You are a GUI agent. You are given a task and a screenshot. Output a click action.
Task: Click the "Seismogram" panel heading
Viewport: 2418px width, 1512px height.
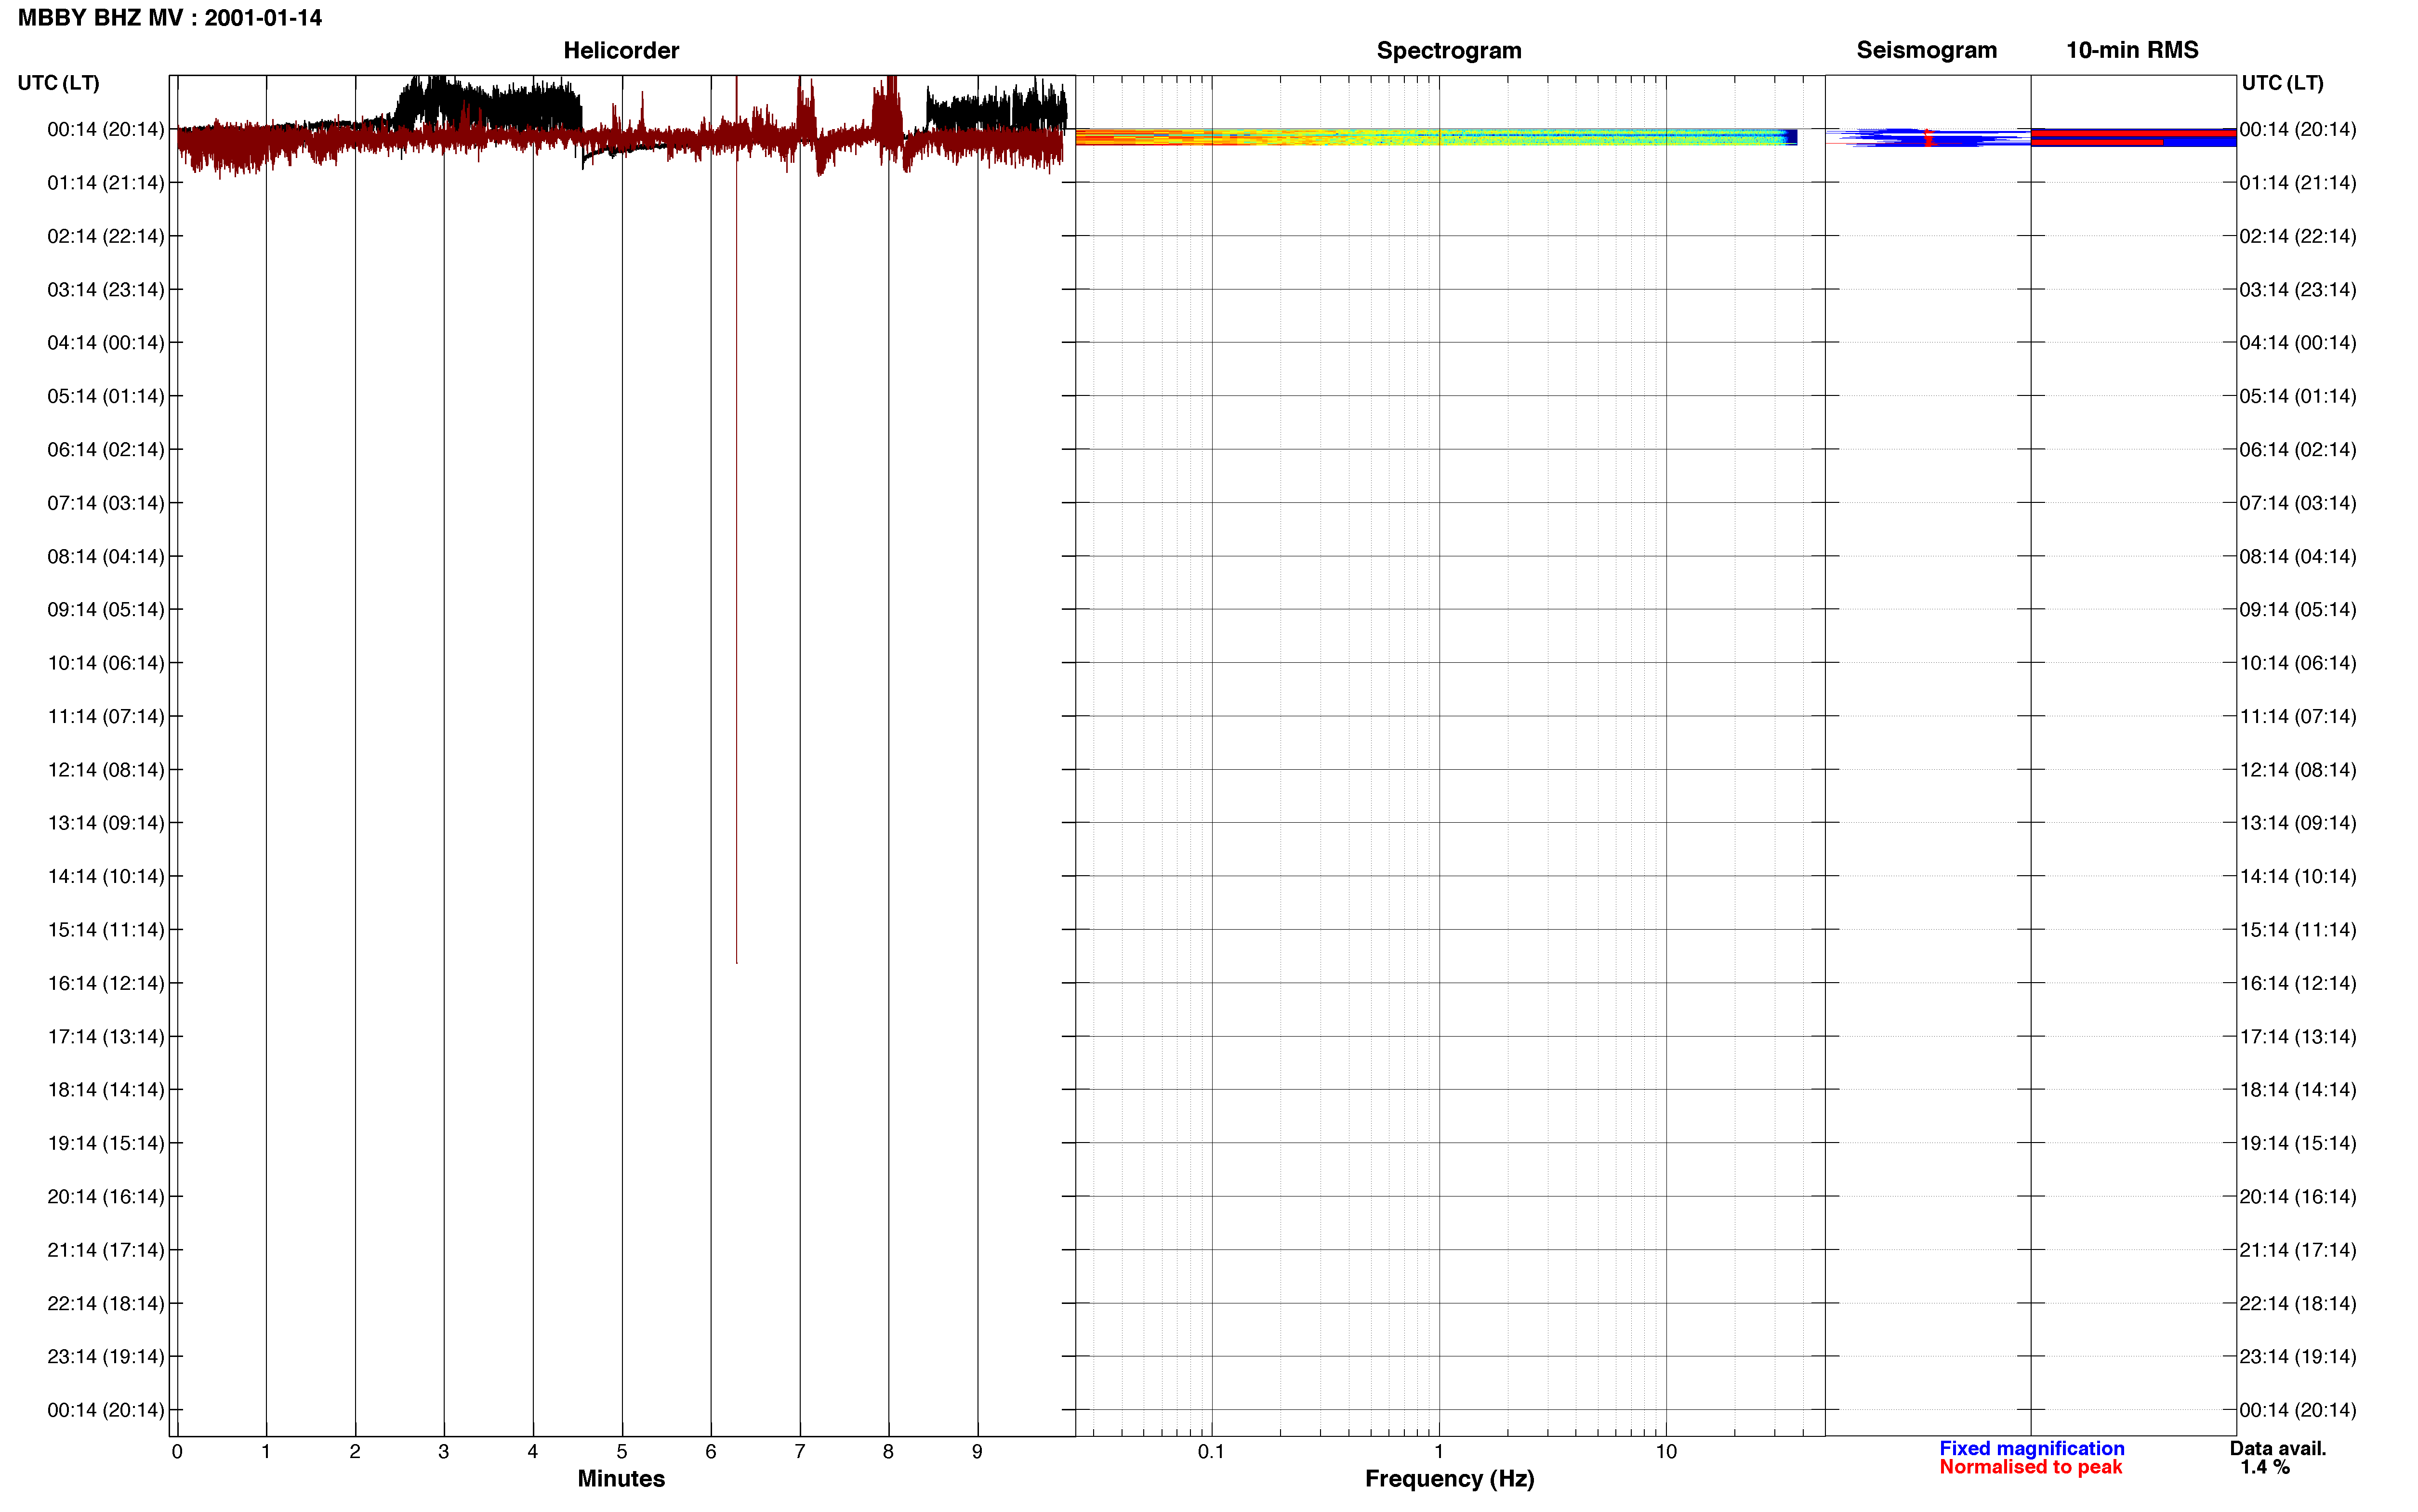coord(1926,51)
